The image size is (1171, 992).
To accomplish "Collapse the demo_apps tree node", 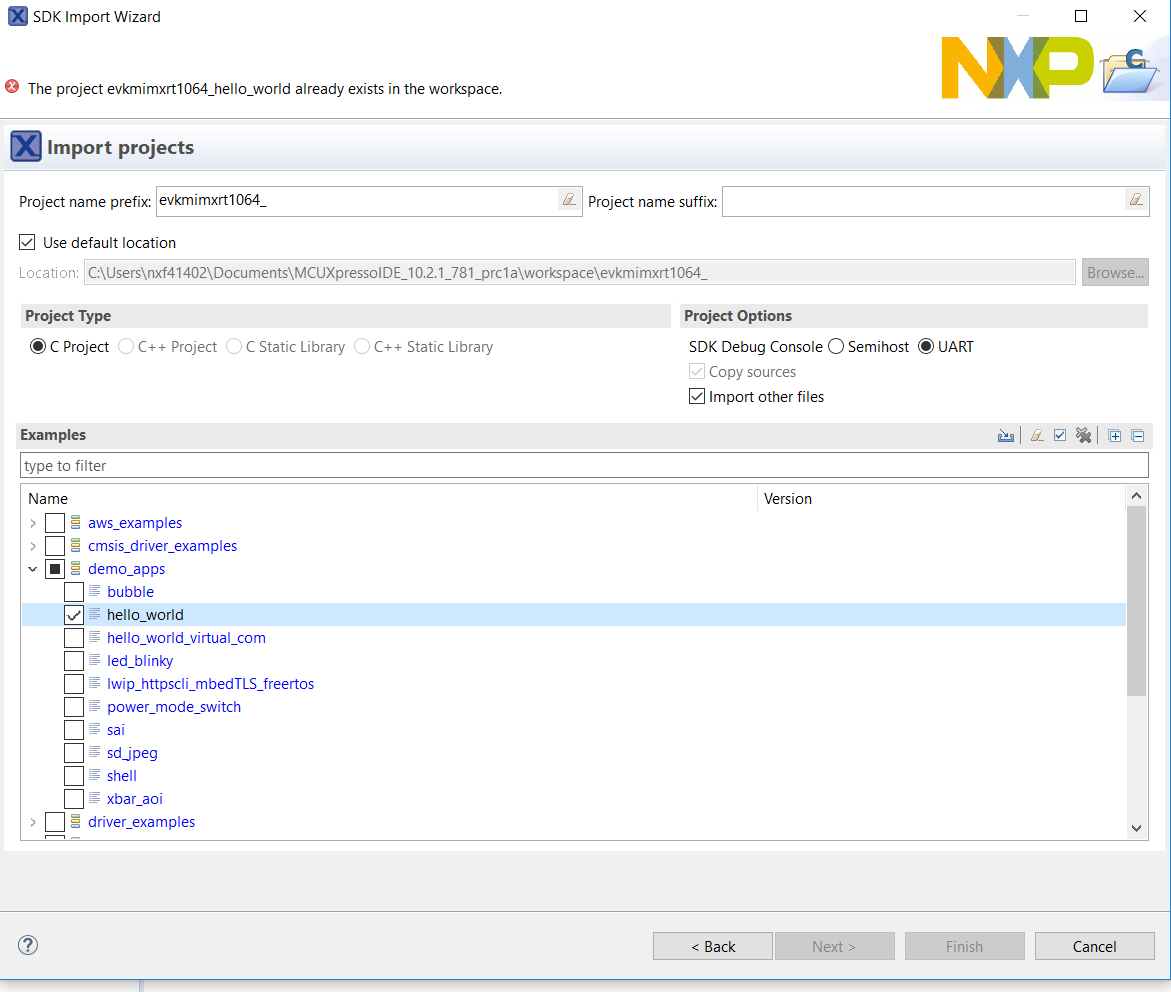I will 33,569.
